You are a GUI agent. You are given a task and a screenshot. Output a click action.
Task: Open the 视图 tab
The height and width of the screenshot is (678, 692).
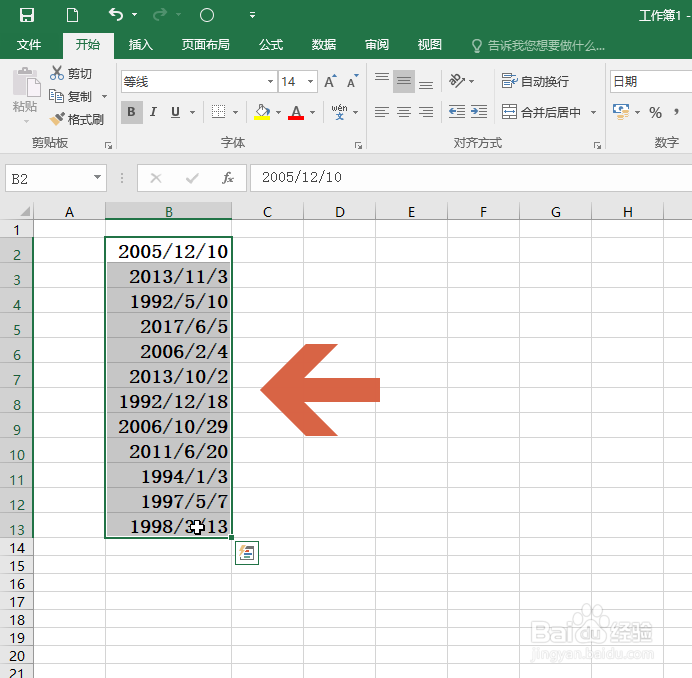[x=430, y=45]
